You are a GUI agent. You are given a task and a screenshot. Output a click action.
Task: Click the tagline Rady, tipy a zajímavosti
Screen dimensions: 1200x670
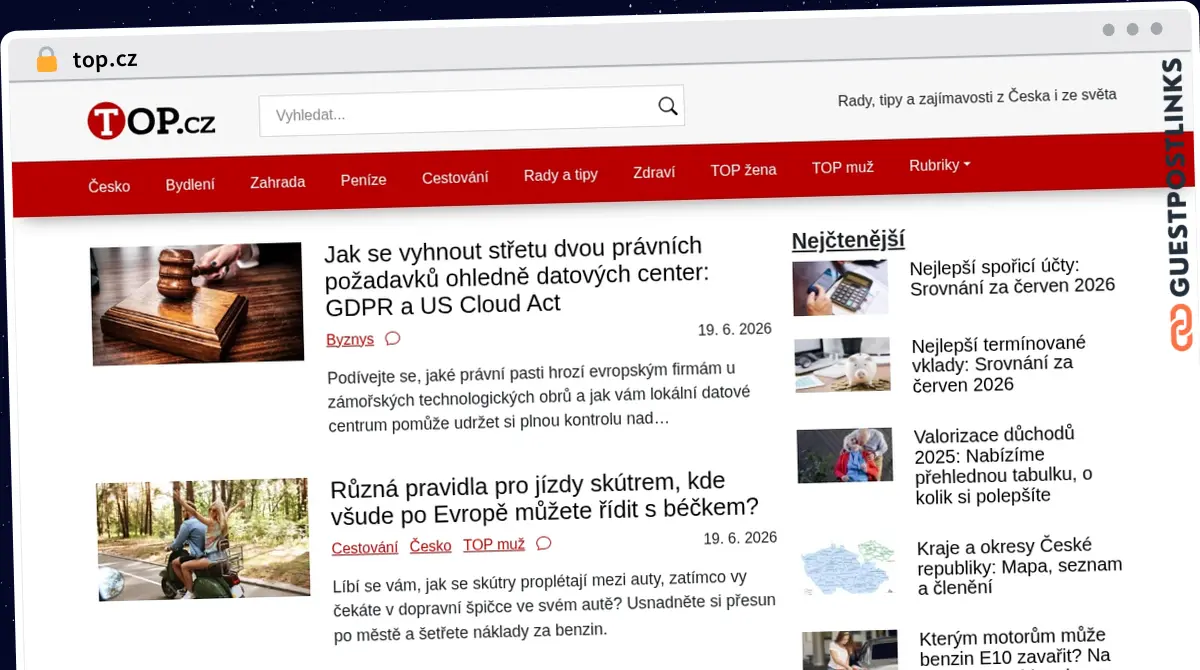pyautogui.click(x=977, y=97)
